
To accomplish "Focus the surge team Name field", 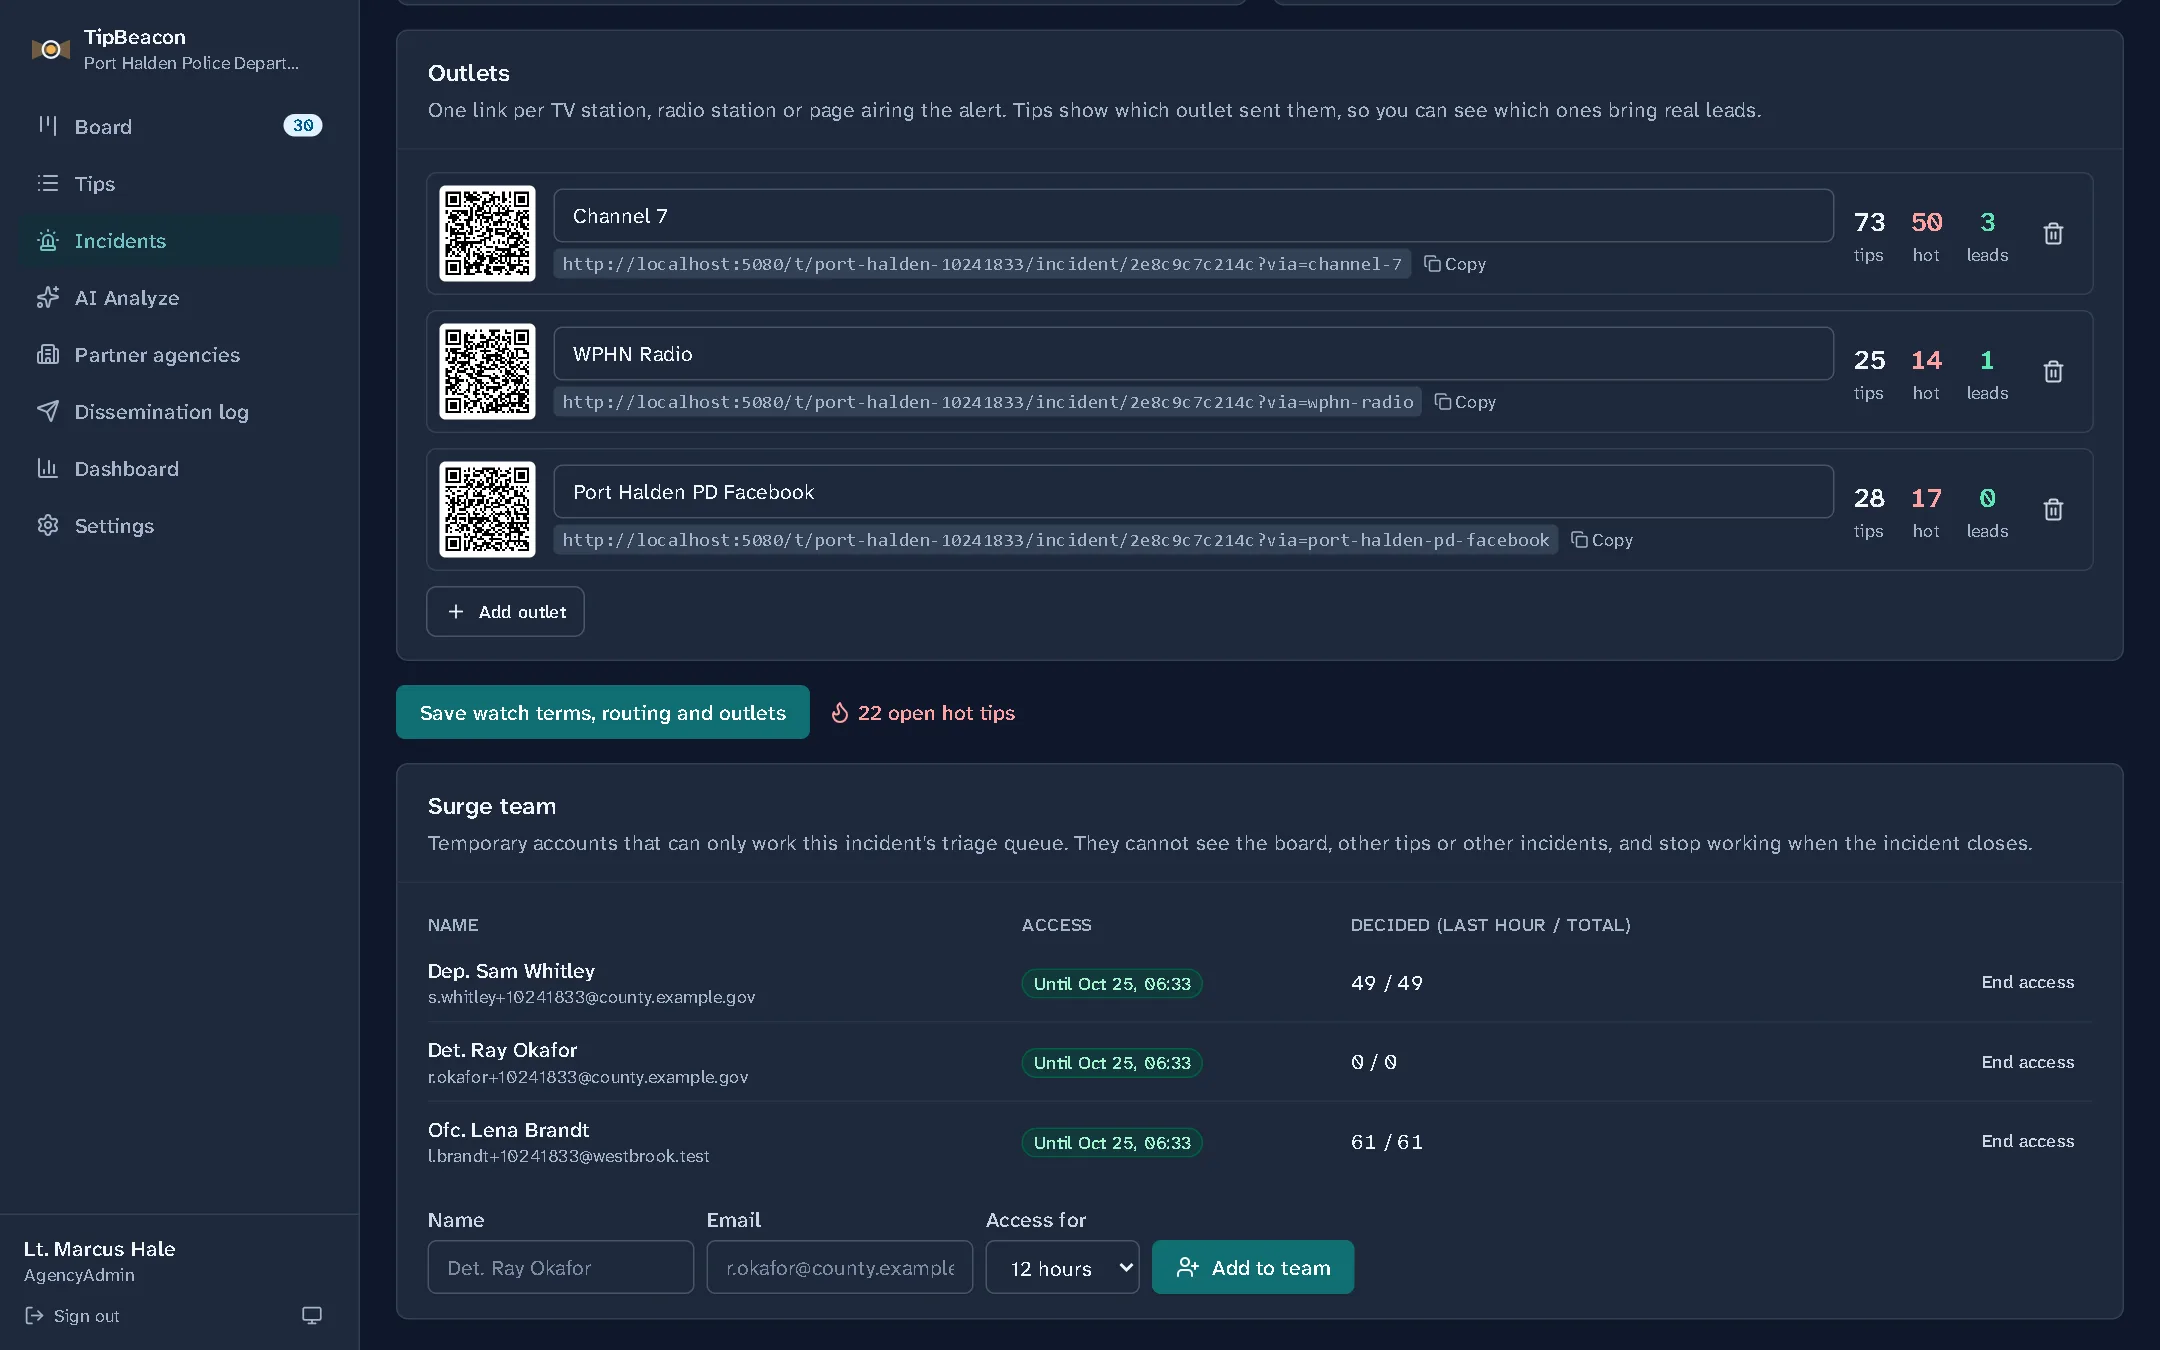I will tap(561, 1267).
